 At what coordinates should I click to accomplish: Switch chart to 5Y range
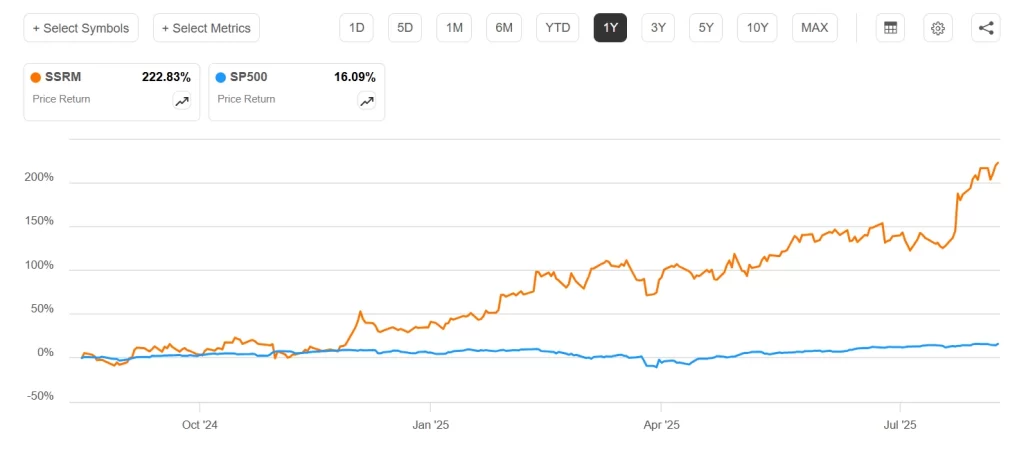click(706, 28)
